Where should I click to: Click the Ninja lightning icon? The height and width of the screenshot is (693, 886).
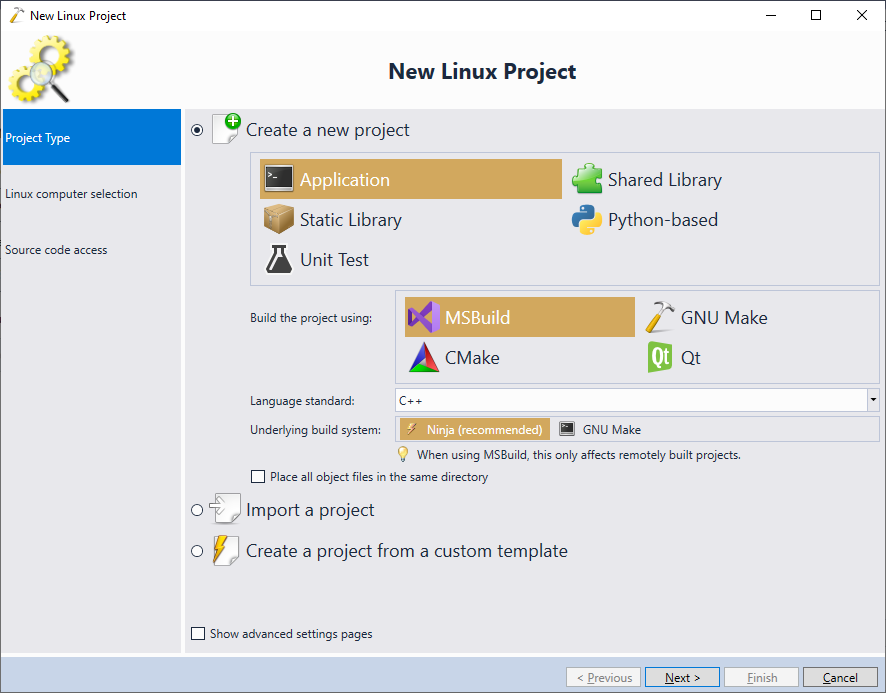click(x=412, y=429)
